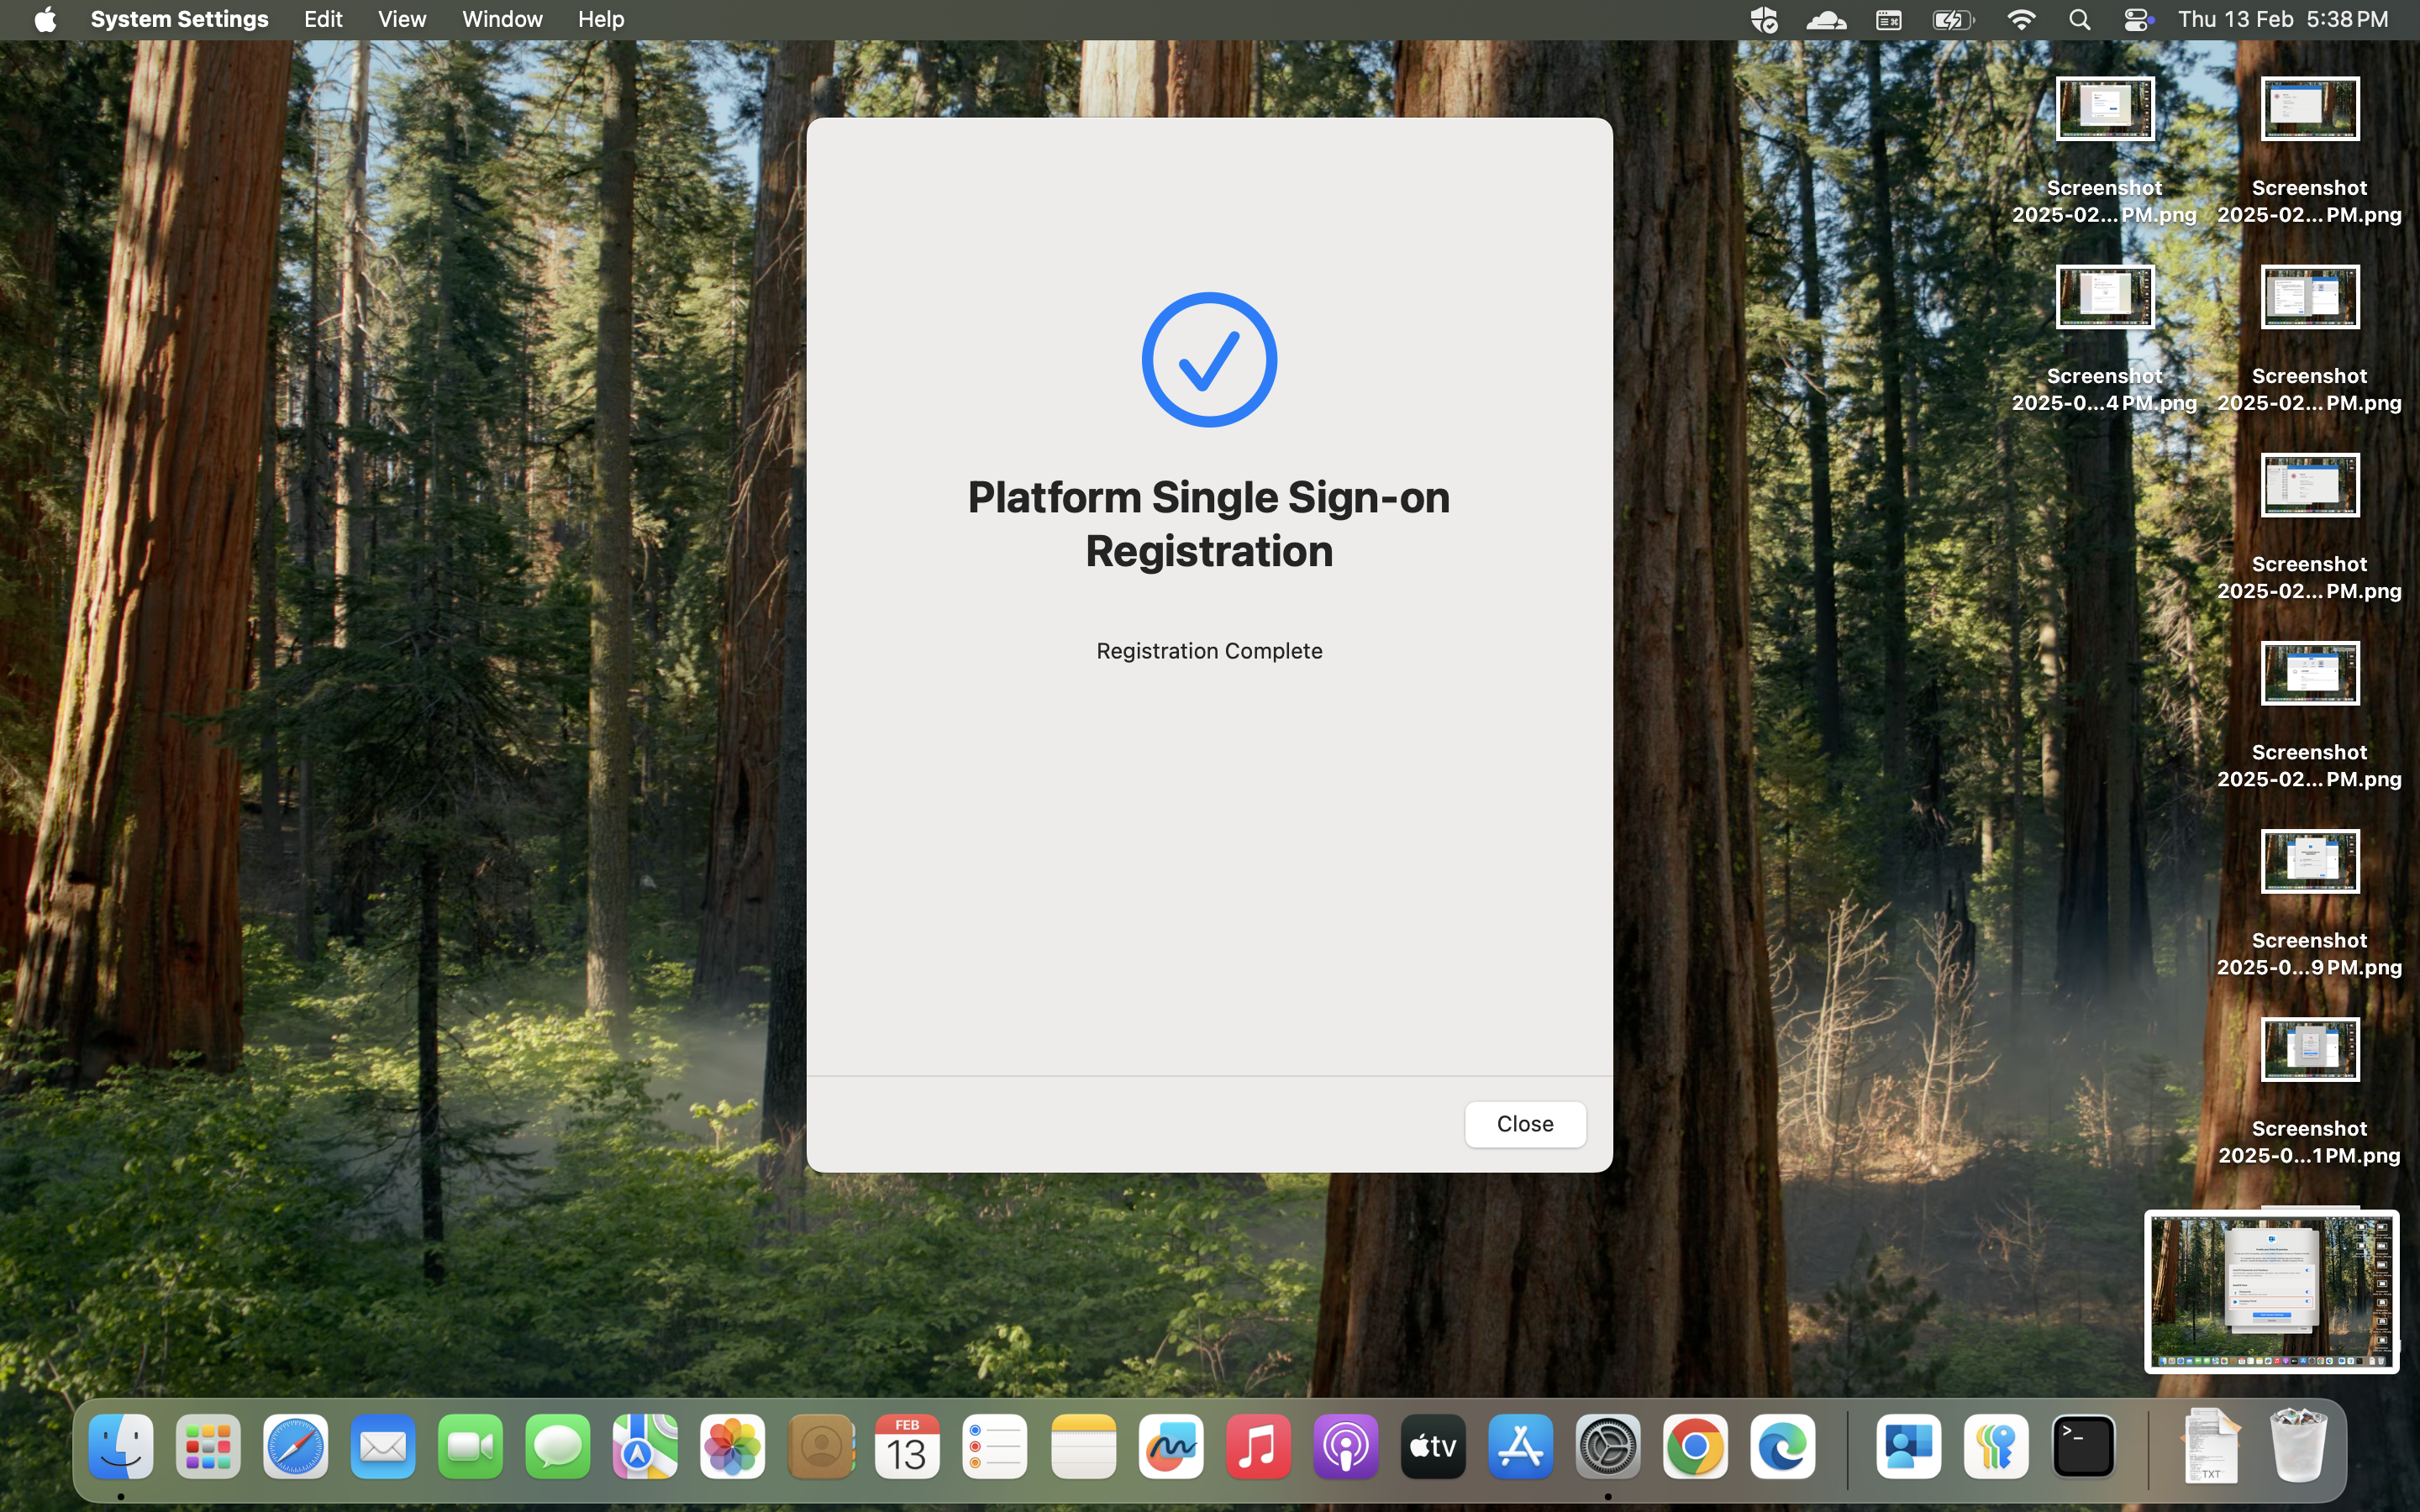The image size is (2420, 1512).
Task: Open the Window menu
Action: (x=502, y=19)
